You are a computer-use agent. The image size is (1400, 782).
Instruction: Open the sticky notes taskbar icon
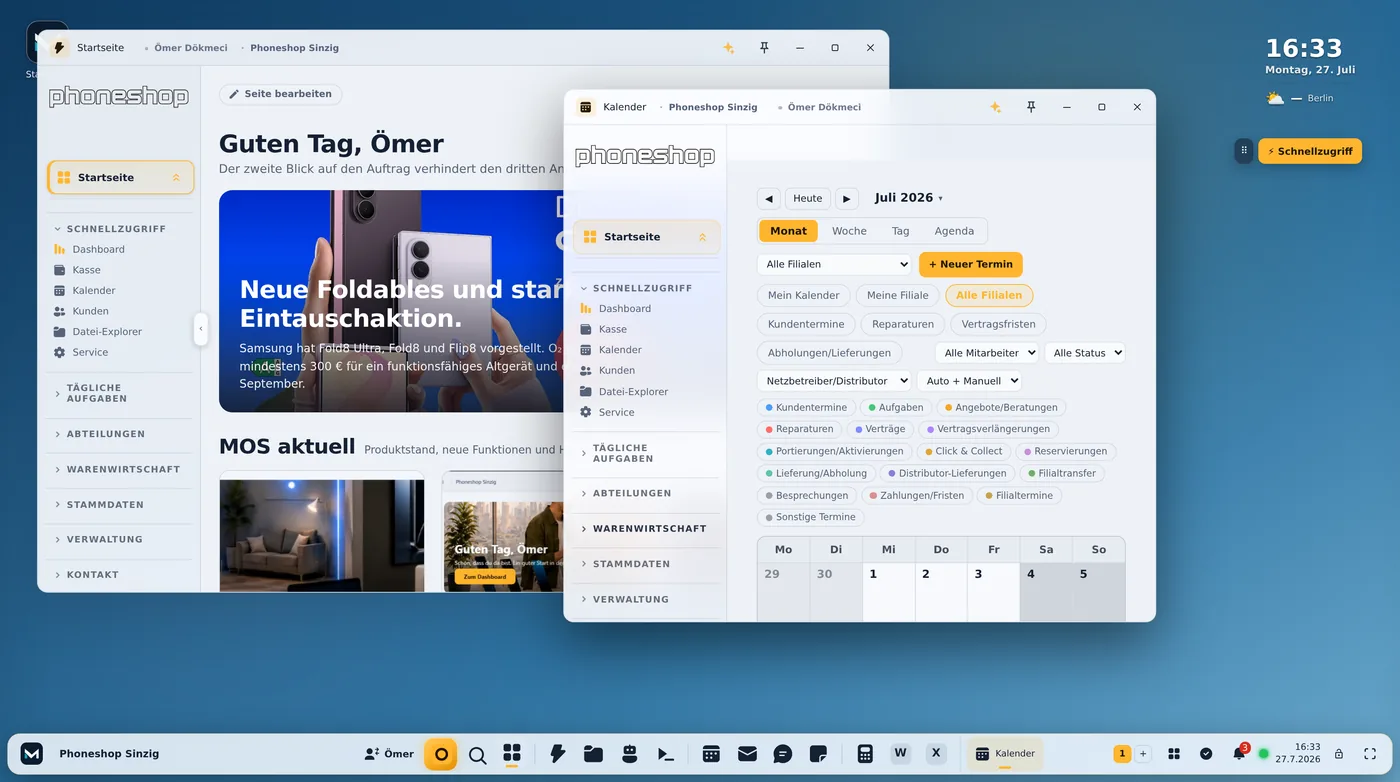[818, 754]
